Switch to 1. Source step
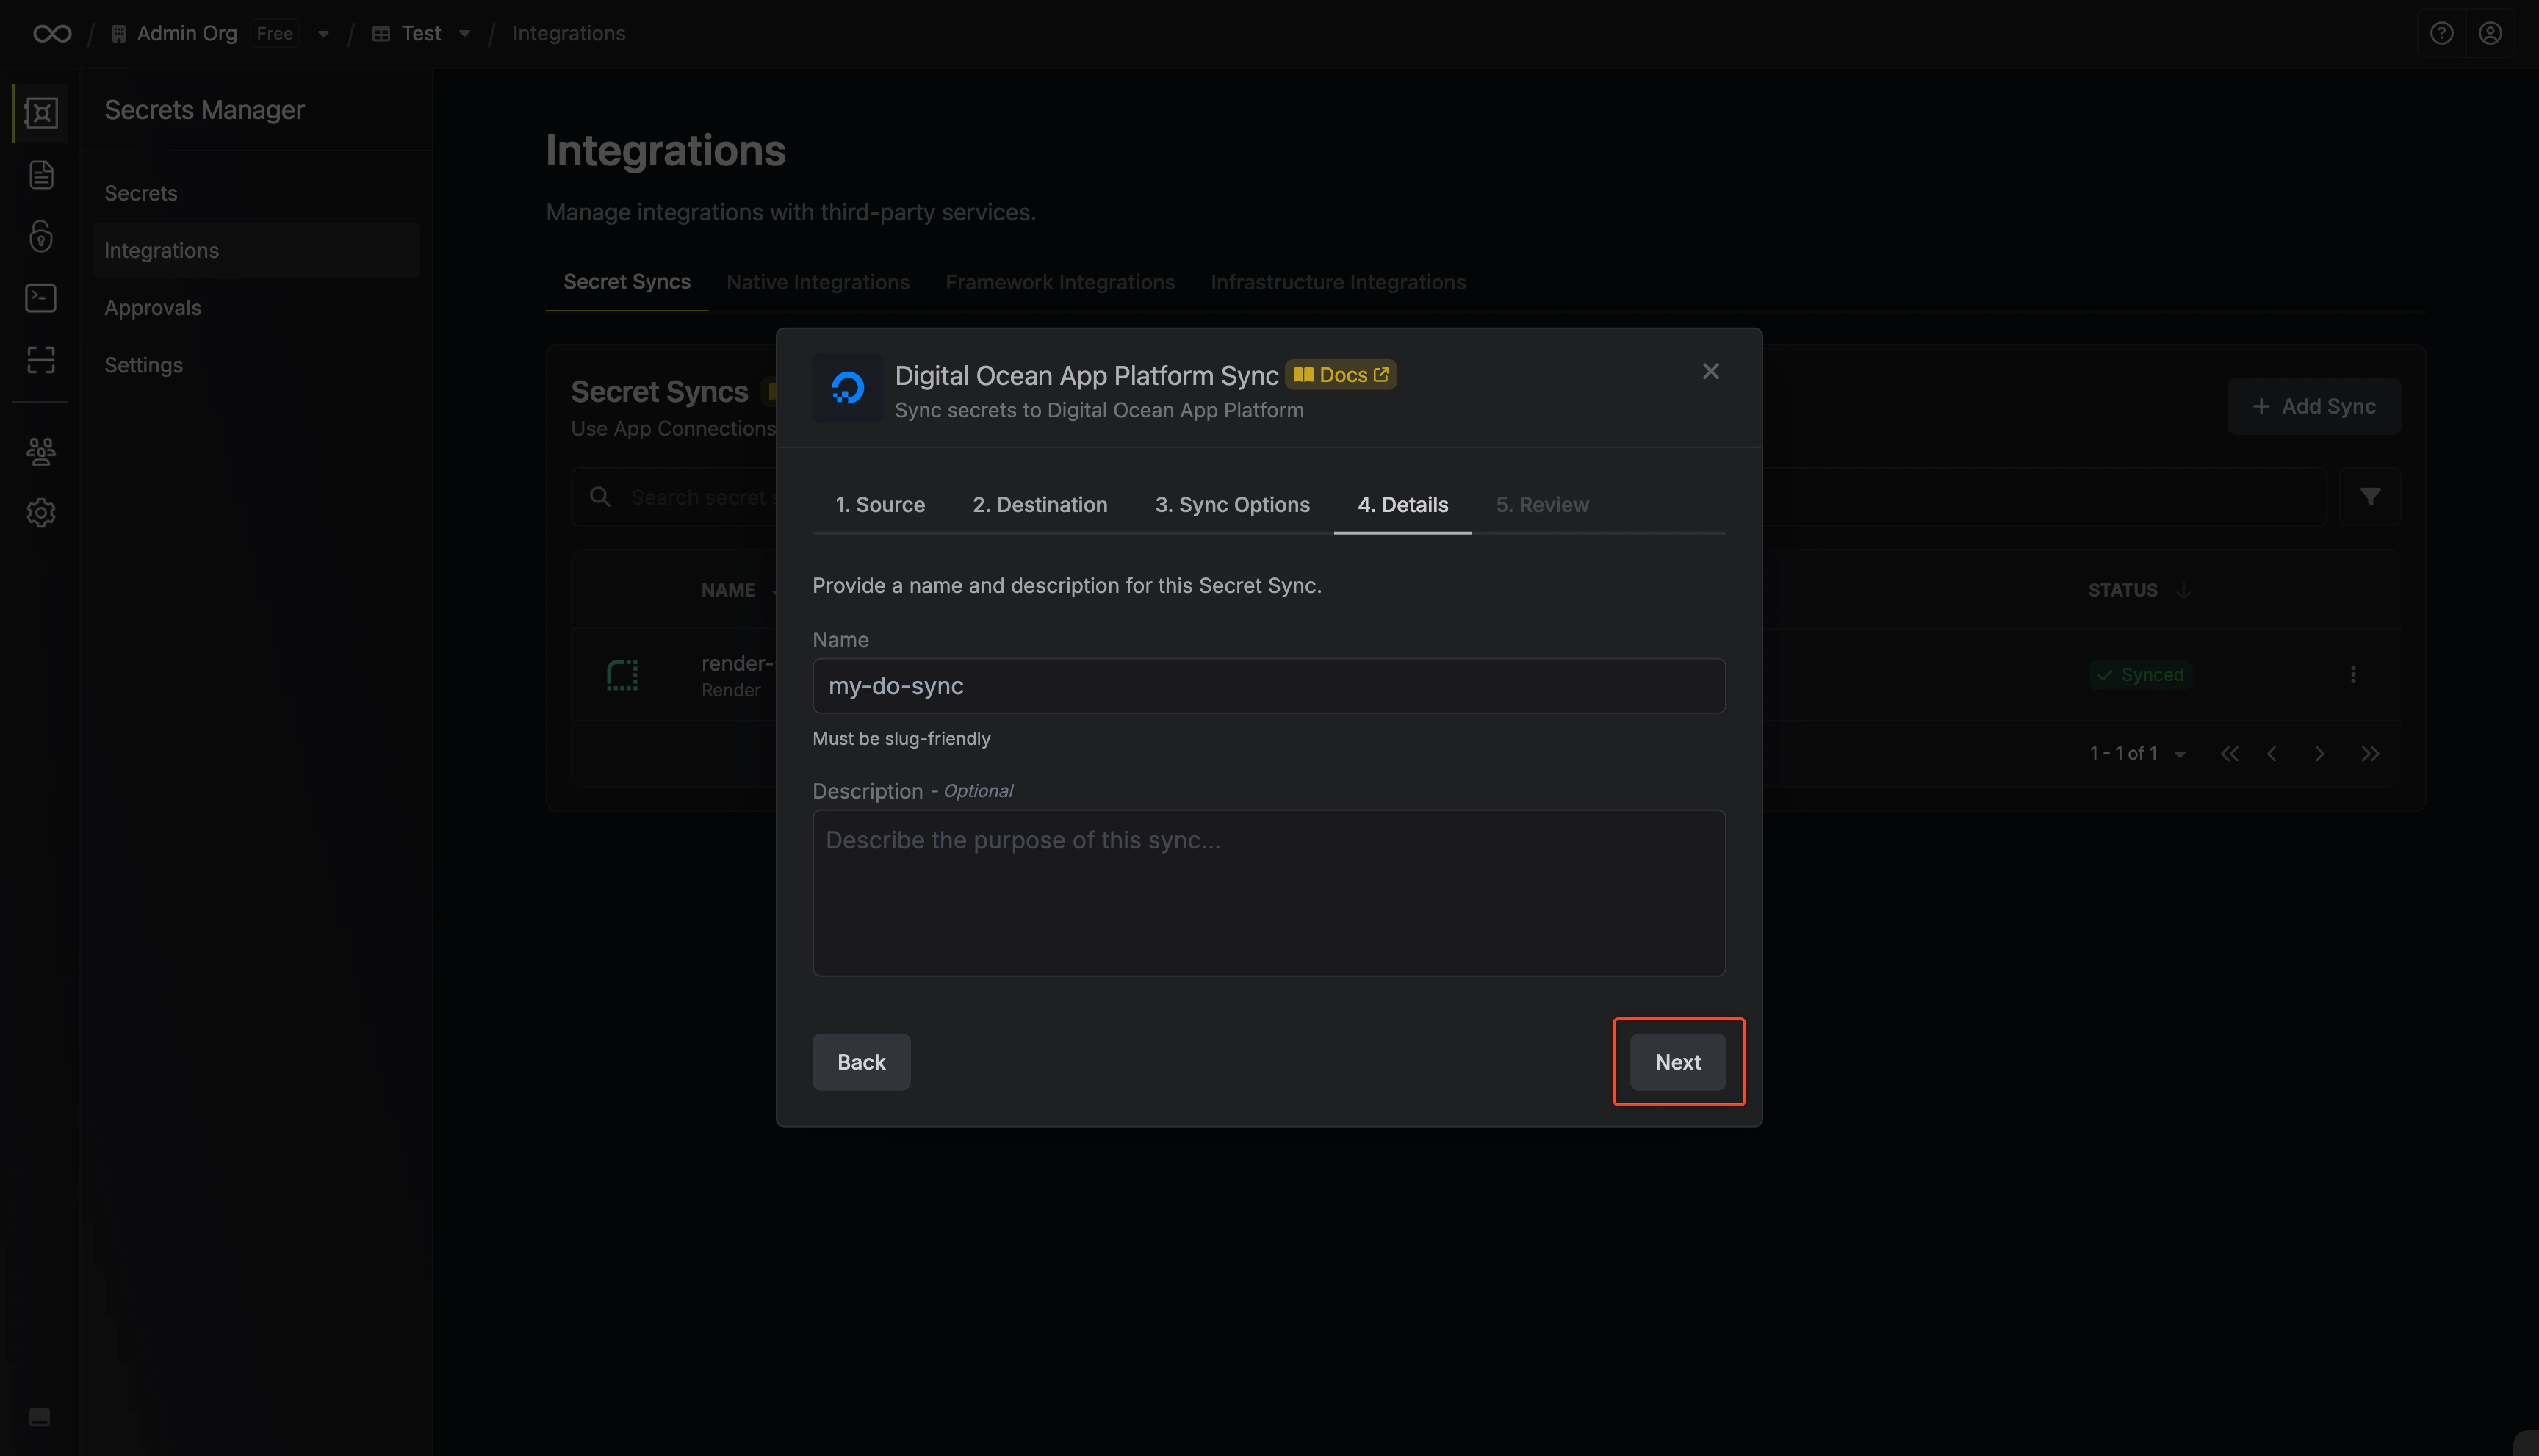This screenshot has height=1456, width=2539. [880, 504]
